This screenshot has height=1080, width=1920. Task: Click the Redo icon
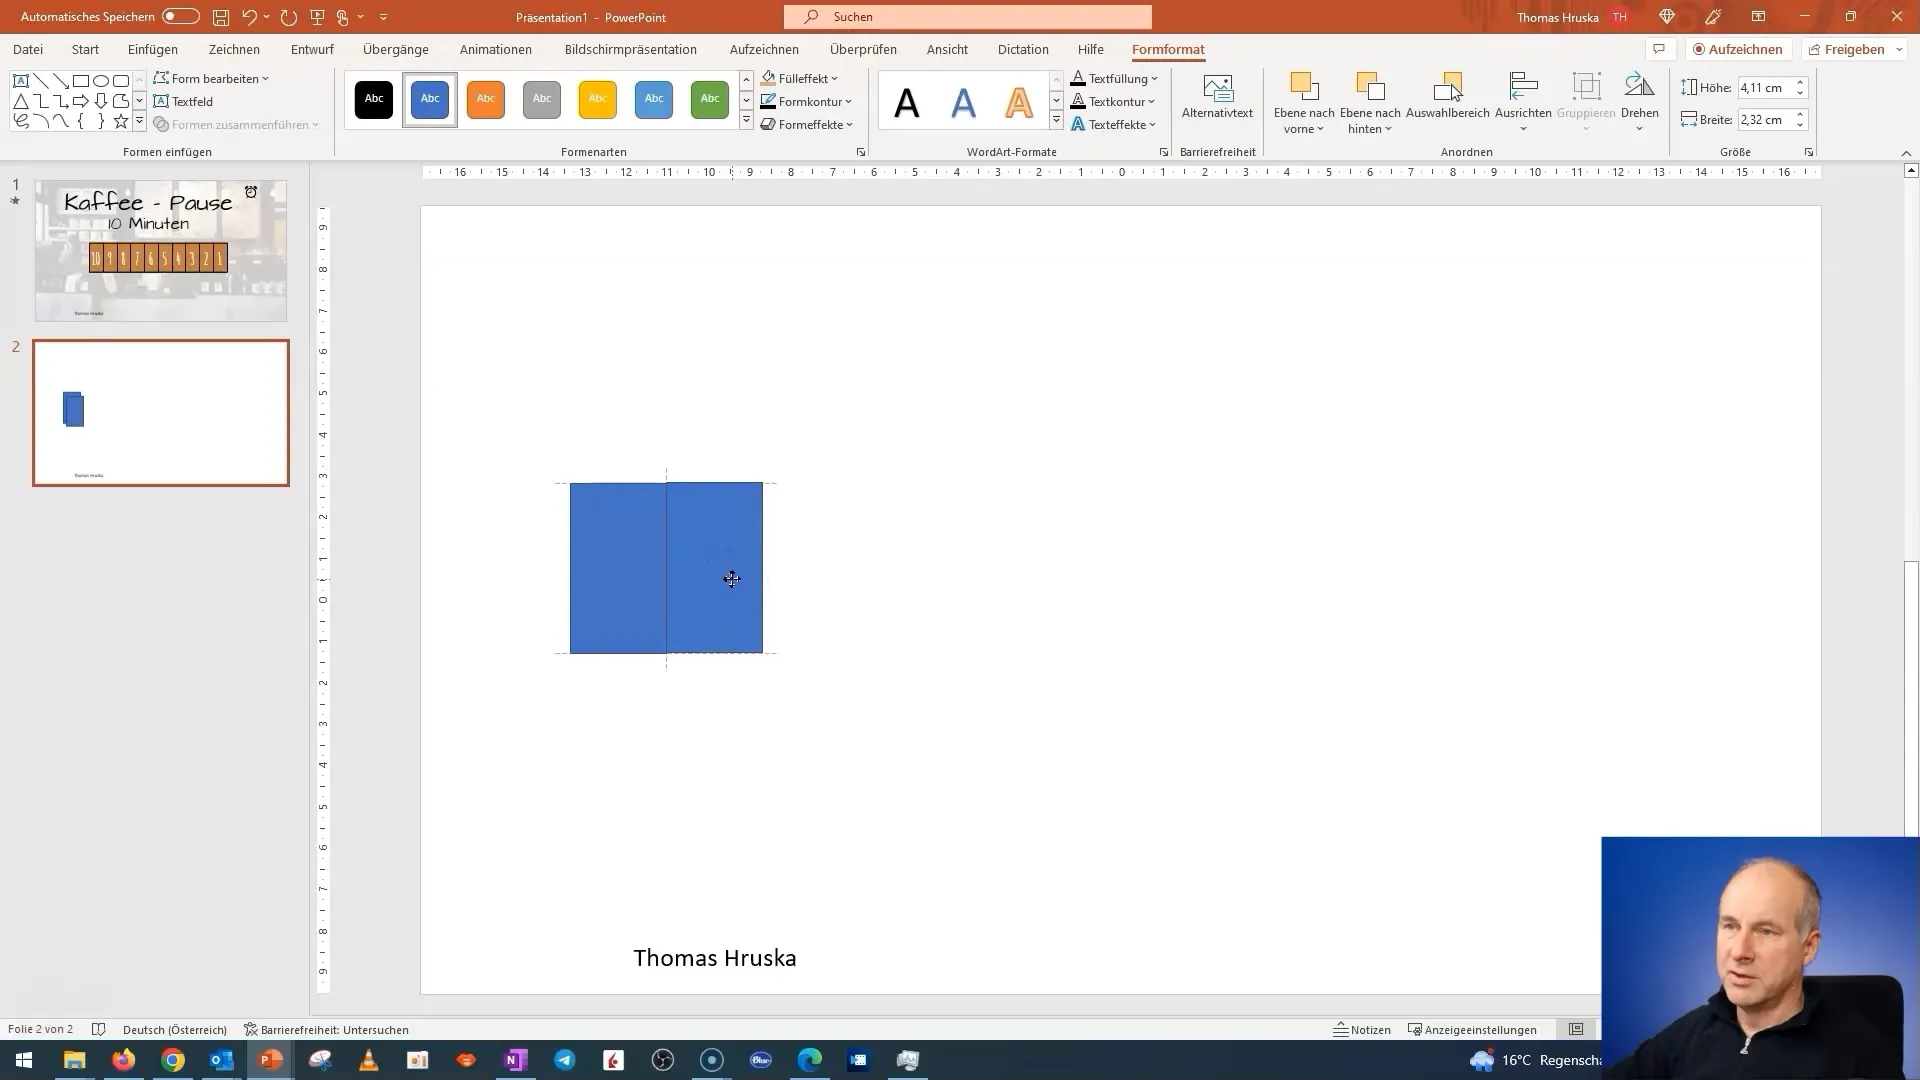click(x=289, y=17)
